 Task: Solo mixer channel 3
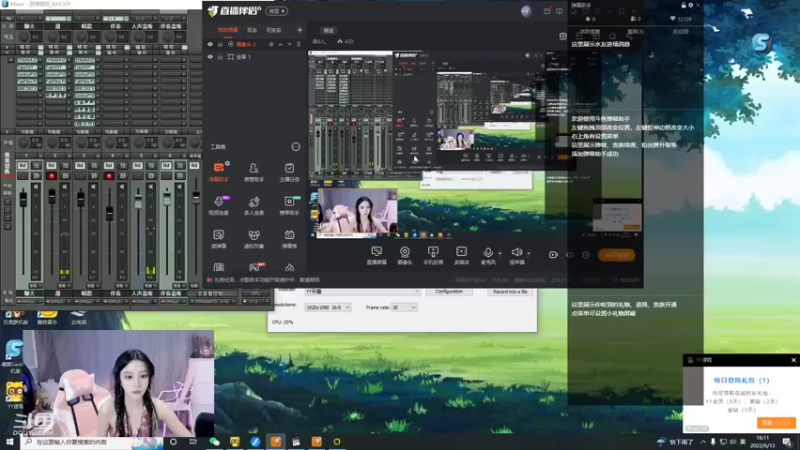pyautogui.click(x=94, y=166)
